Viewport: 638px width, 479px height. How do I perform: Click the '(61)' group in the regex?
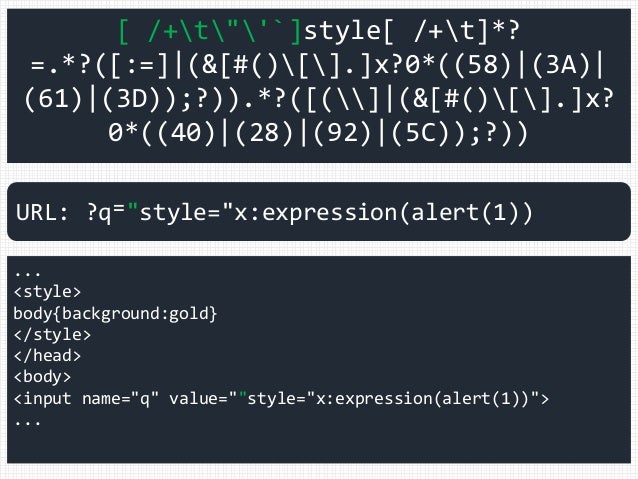click(x=54, y=99)
